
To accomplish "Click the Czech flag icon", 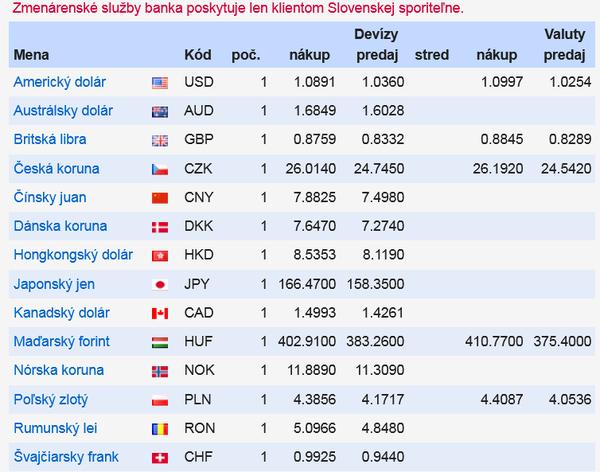I will coord(159,169).
